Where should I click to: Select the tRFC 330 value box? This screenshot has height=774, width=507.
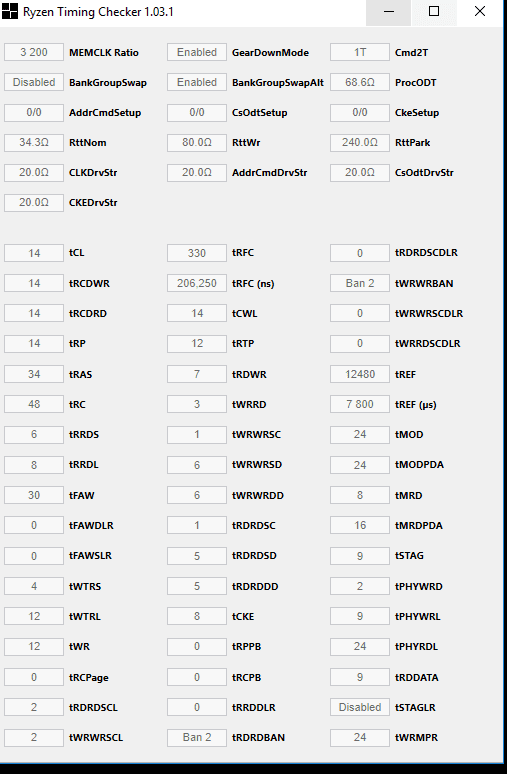pyautogui.click(x=197, y=253)
